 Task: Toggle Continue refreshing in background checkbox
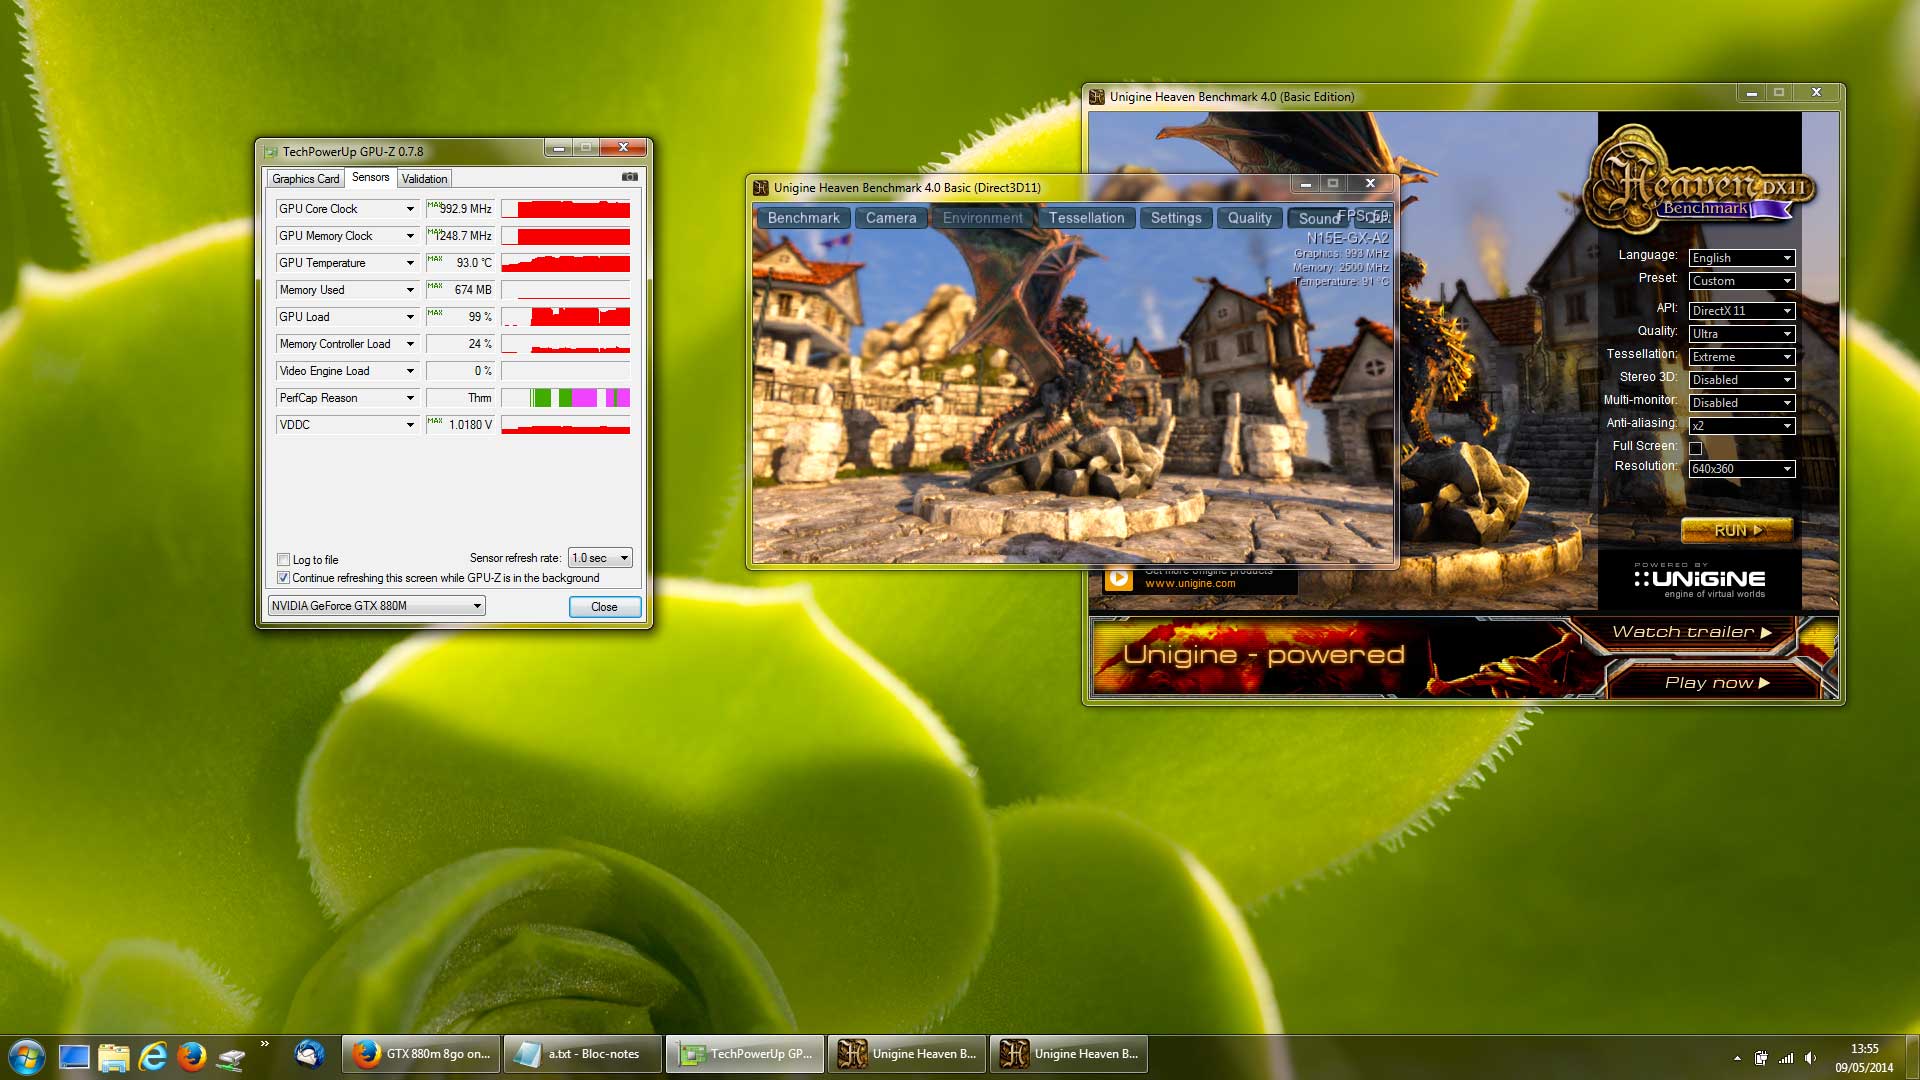pyautogui.click(x=283, y=578)
